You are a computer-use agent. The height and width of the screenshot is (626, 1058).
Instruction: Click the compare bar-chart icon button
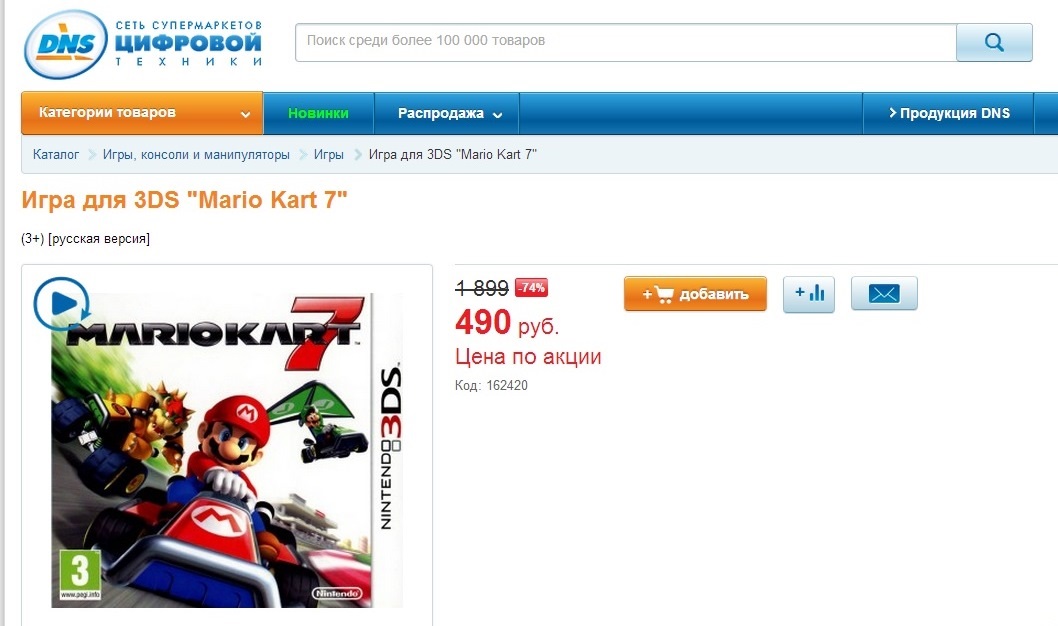[x=808, y=293]
